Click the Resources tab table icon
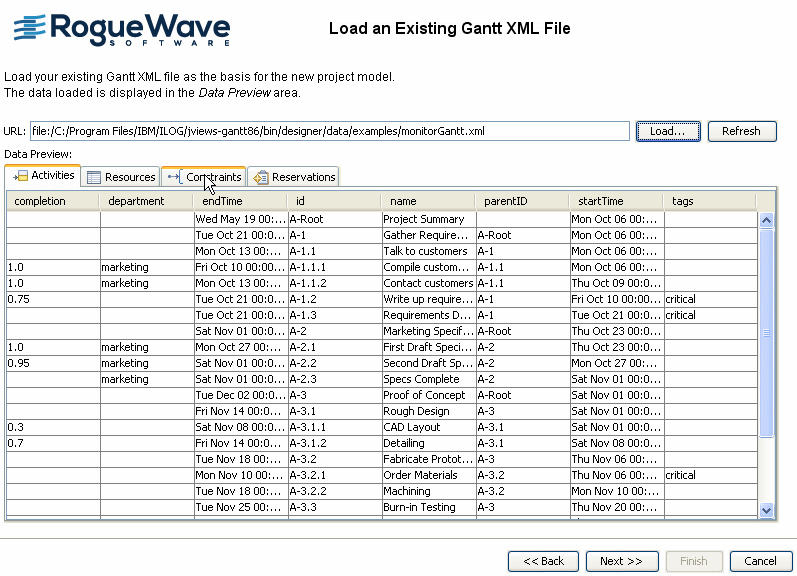The image size is (797, 576). point(94,177)
